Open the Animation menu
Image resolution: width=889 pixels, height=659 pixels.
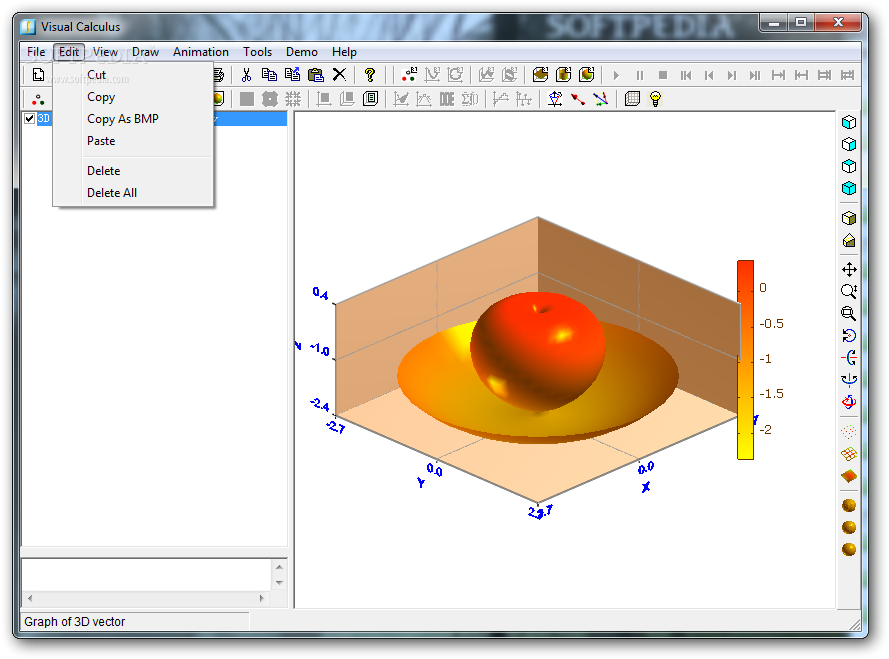pos(201,52)
